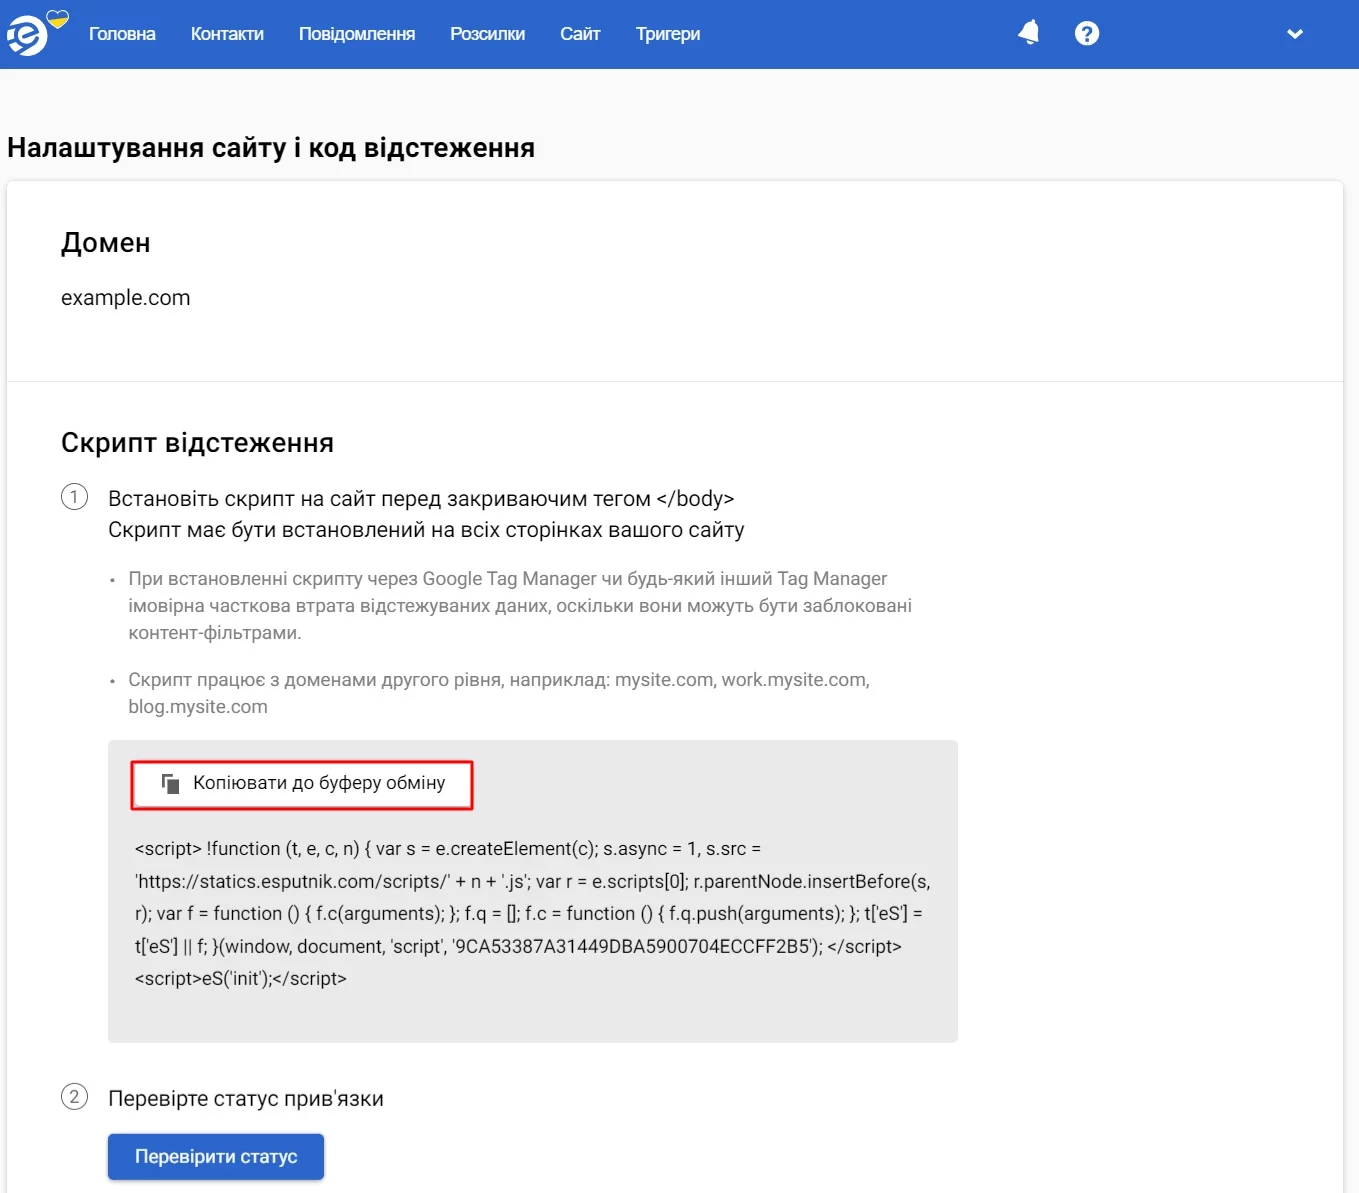This screenshot has height=1193, width=1359.
Task: Open the Розсилки menu item
Action: click(x=487, y=34)
